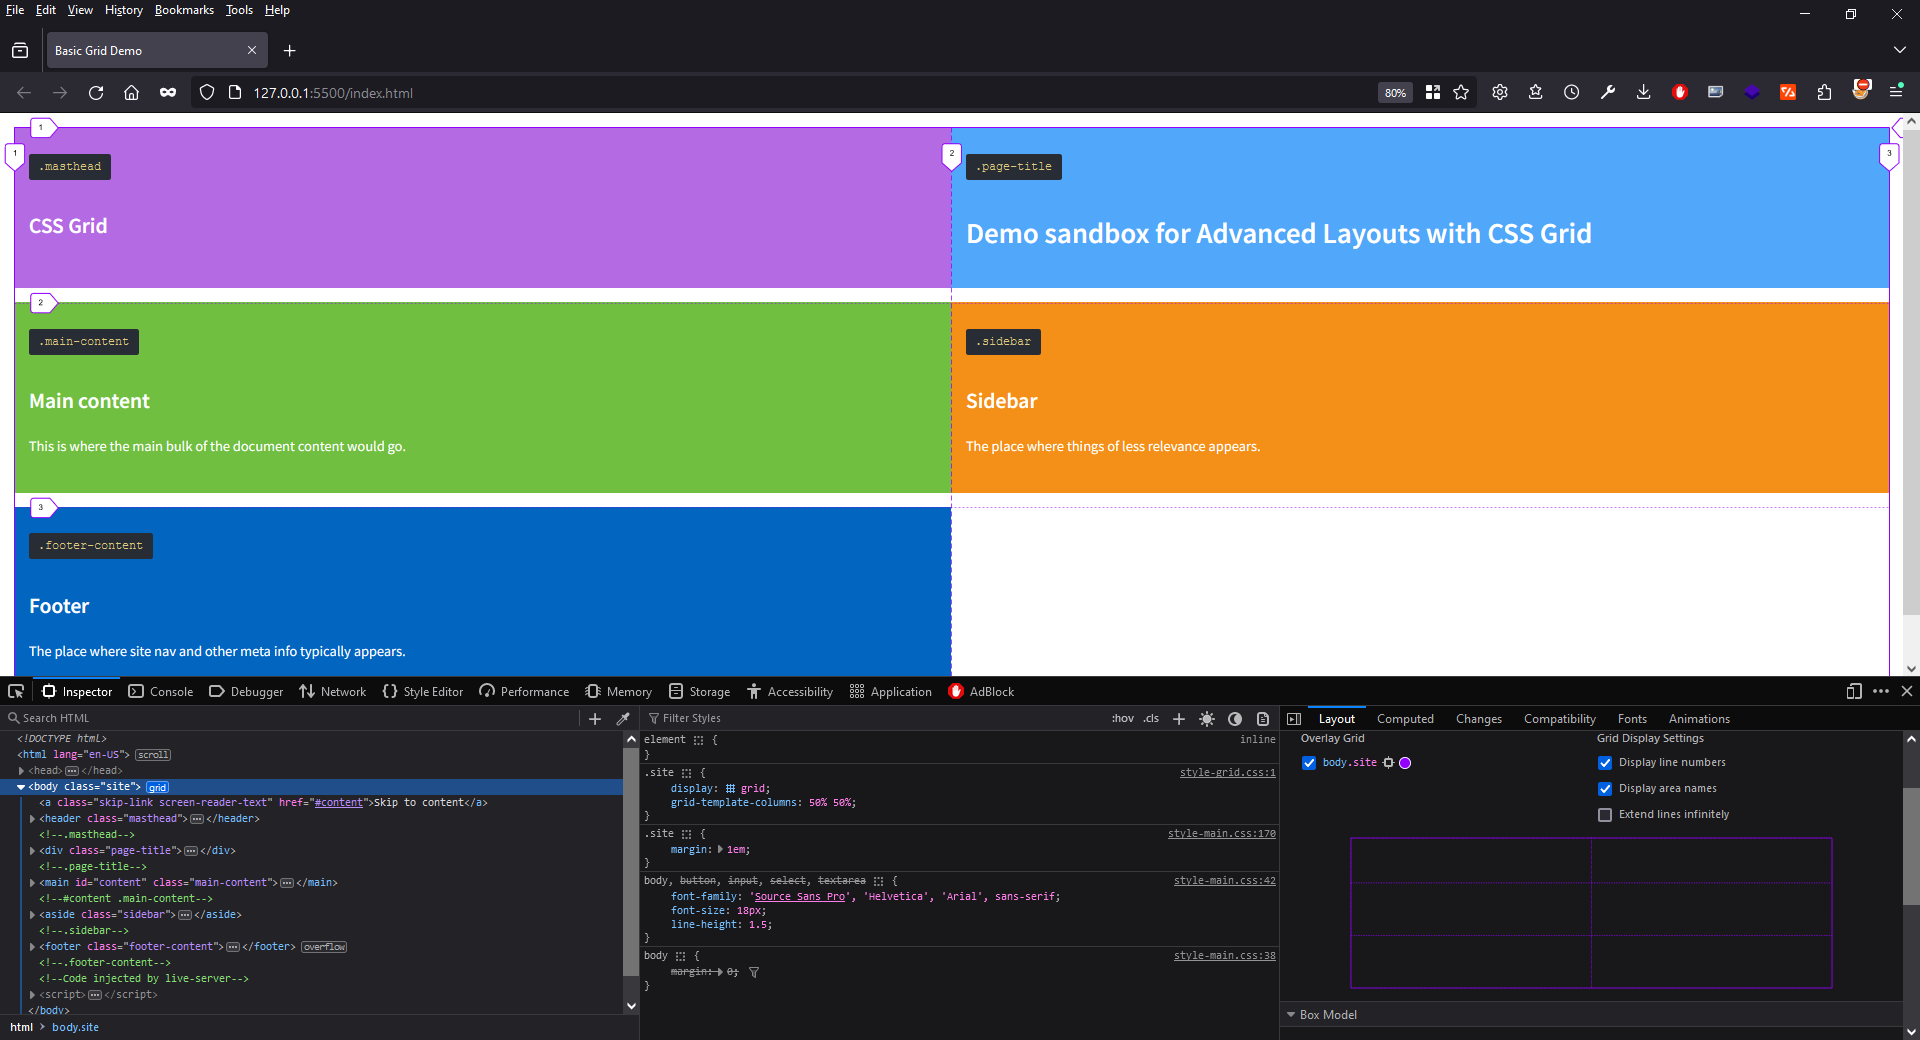Open the developer tools wrench icon
The image size is (1920, 1040).
point(1608,92)
